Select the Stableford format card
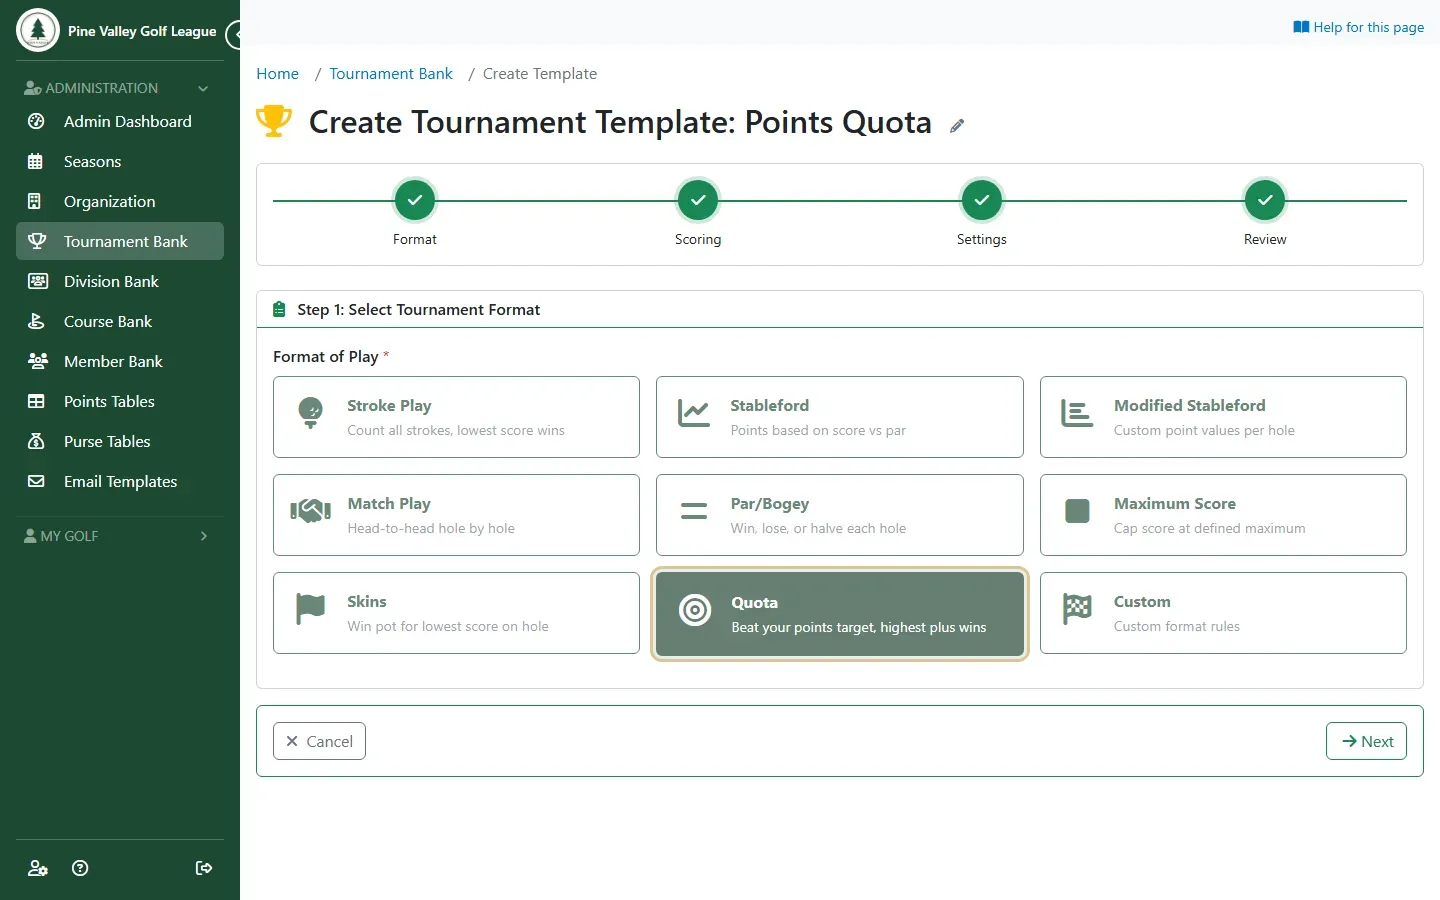This screenshot has width=1440, height=900. click(x=840, y=417)
